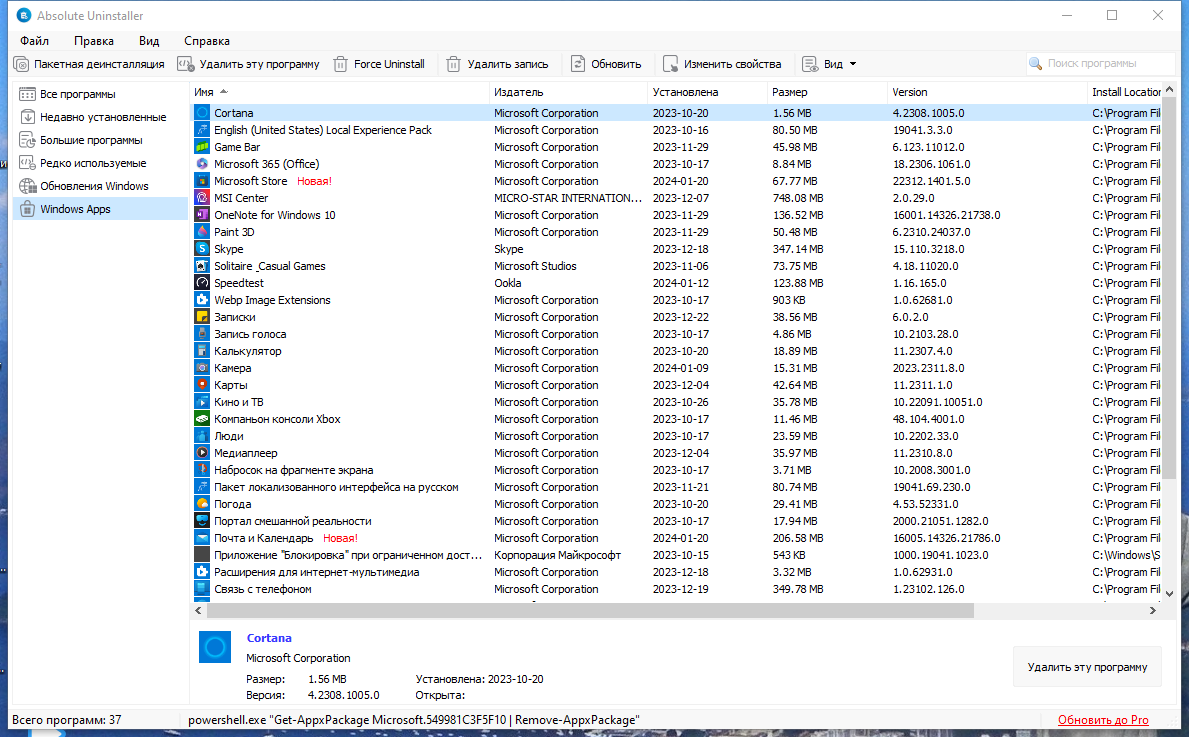Refresh the list with the Обновить icon

578,64
